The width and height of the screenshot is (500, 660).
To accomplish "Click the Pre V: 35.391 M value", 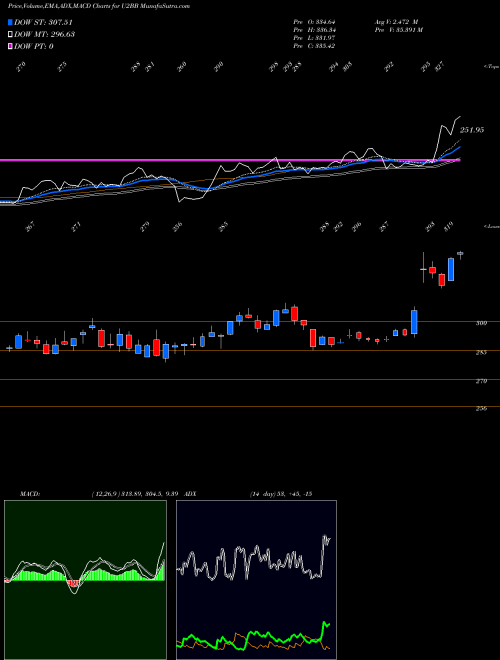I will point(398,30).
